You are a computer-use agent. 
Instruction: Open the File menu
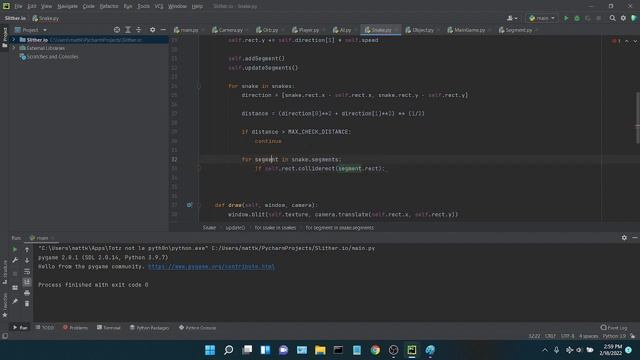18,6
